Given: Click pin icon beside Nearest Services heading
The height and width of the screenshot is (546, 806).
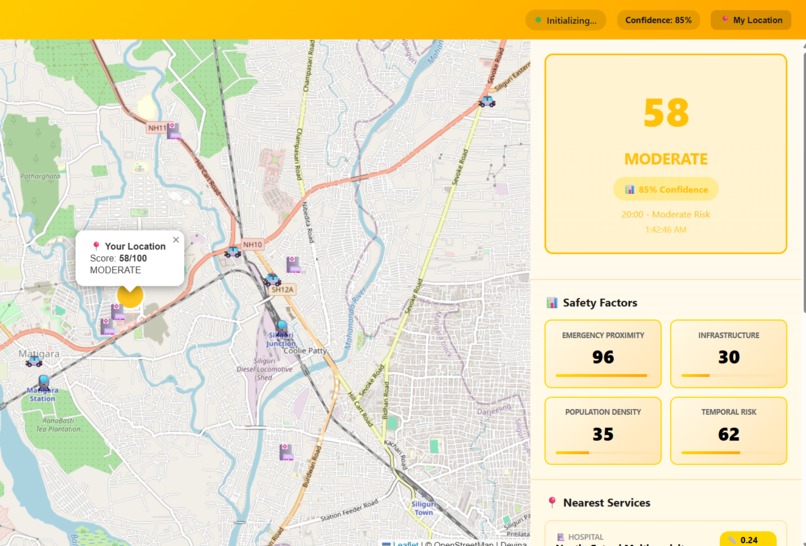Looking at the screenshot, I should pyautogui.click(x=552, y=502).
